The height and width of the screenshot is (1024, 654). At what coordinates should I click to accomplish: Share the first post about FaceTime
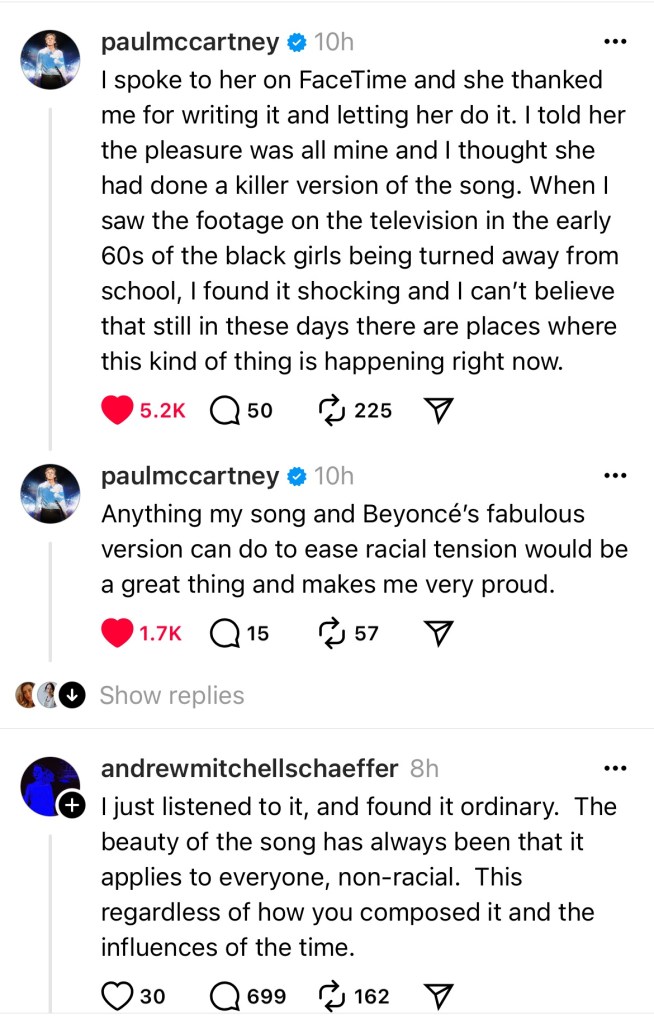tap(440, 410)
